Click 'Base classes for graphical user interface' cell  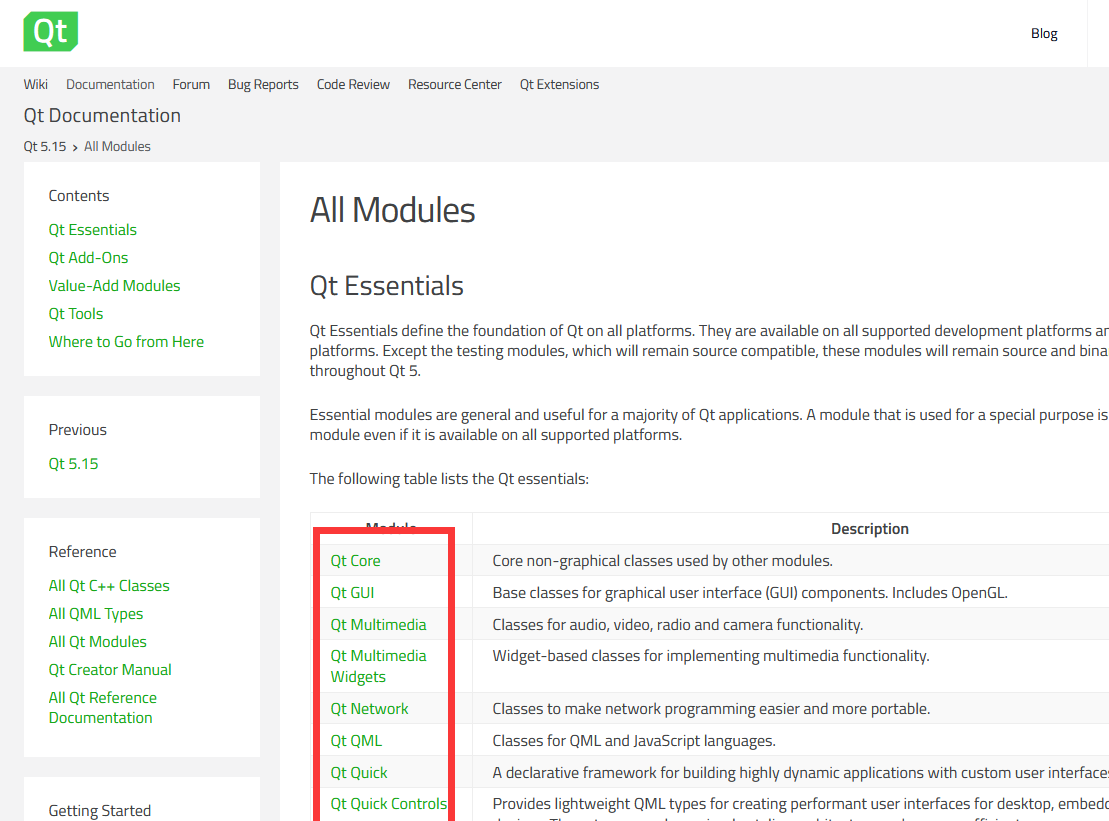pyautogui.click(x=750, y=593)
